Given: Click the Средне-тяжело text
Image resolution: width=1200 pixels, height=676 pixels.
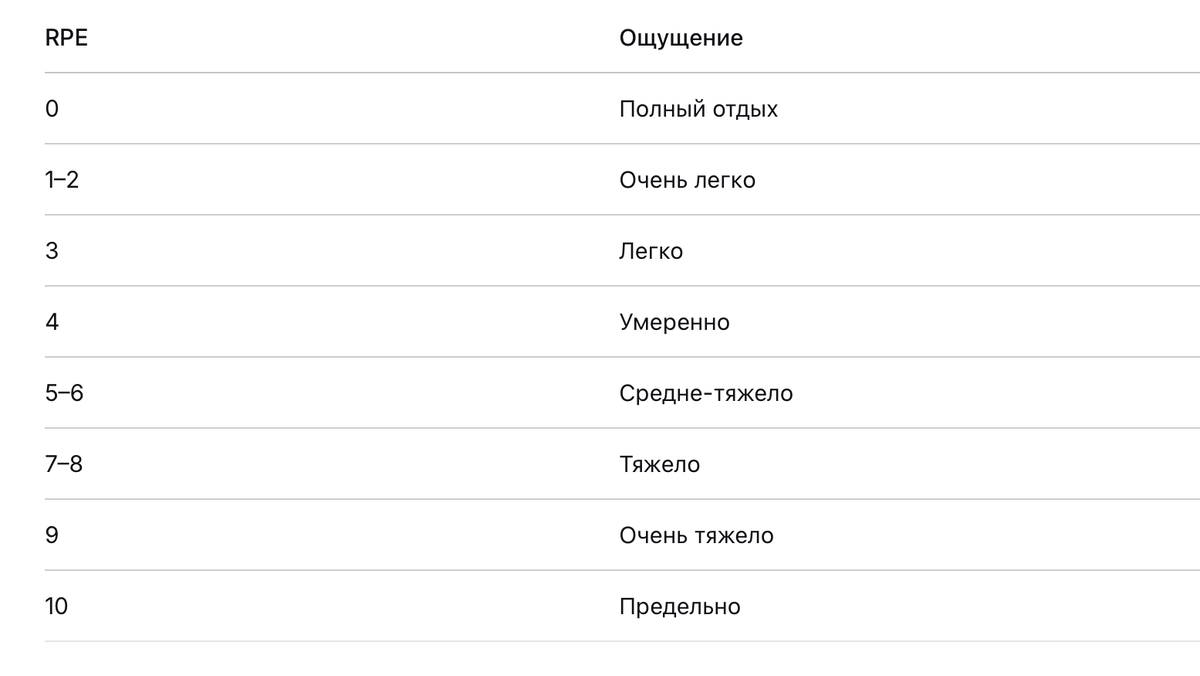Looking at the screenshot, I should click(706, 393).
